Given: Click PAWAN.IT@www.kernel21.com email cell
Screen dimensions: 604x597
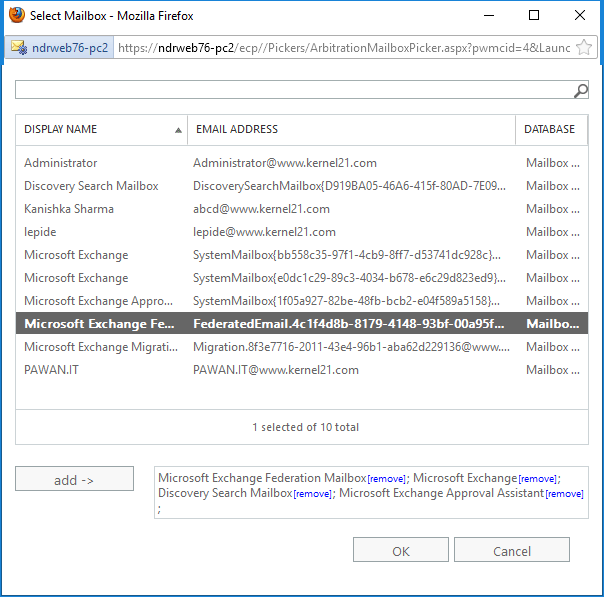Looking at the screenshot, I should 276,370.
